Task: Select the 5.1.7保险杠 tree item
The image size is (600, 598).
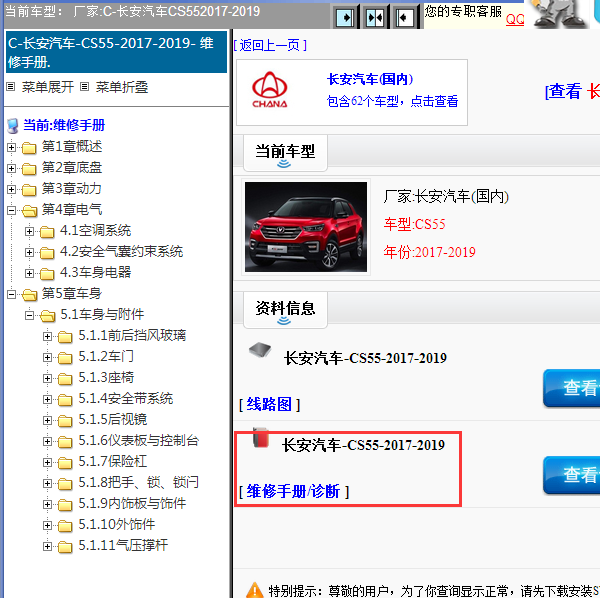Action: [x=112, y=461]
